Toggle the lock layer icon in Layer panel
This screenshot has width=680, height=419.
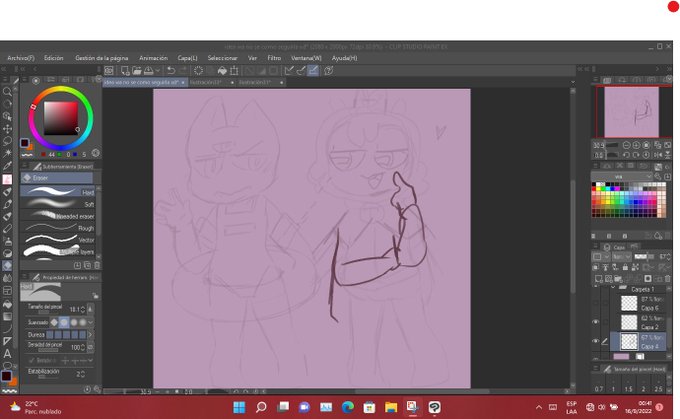tap(625, 267)
